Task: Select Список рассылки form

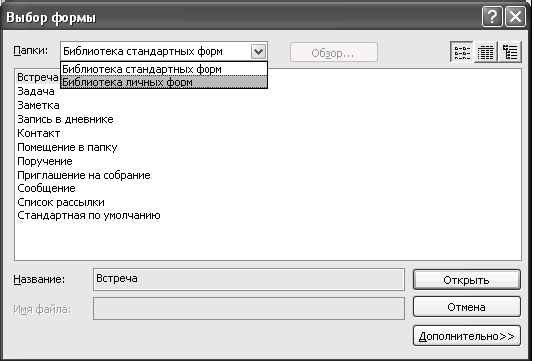Action: pyautogui.click(x=61, y=202)
